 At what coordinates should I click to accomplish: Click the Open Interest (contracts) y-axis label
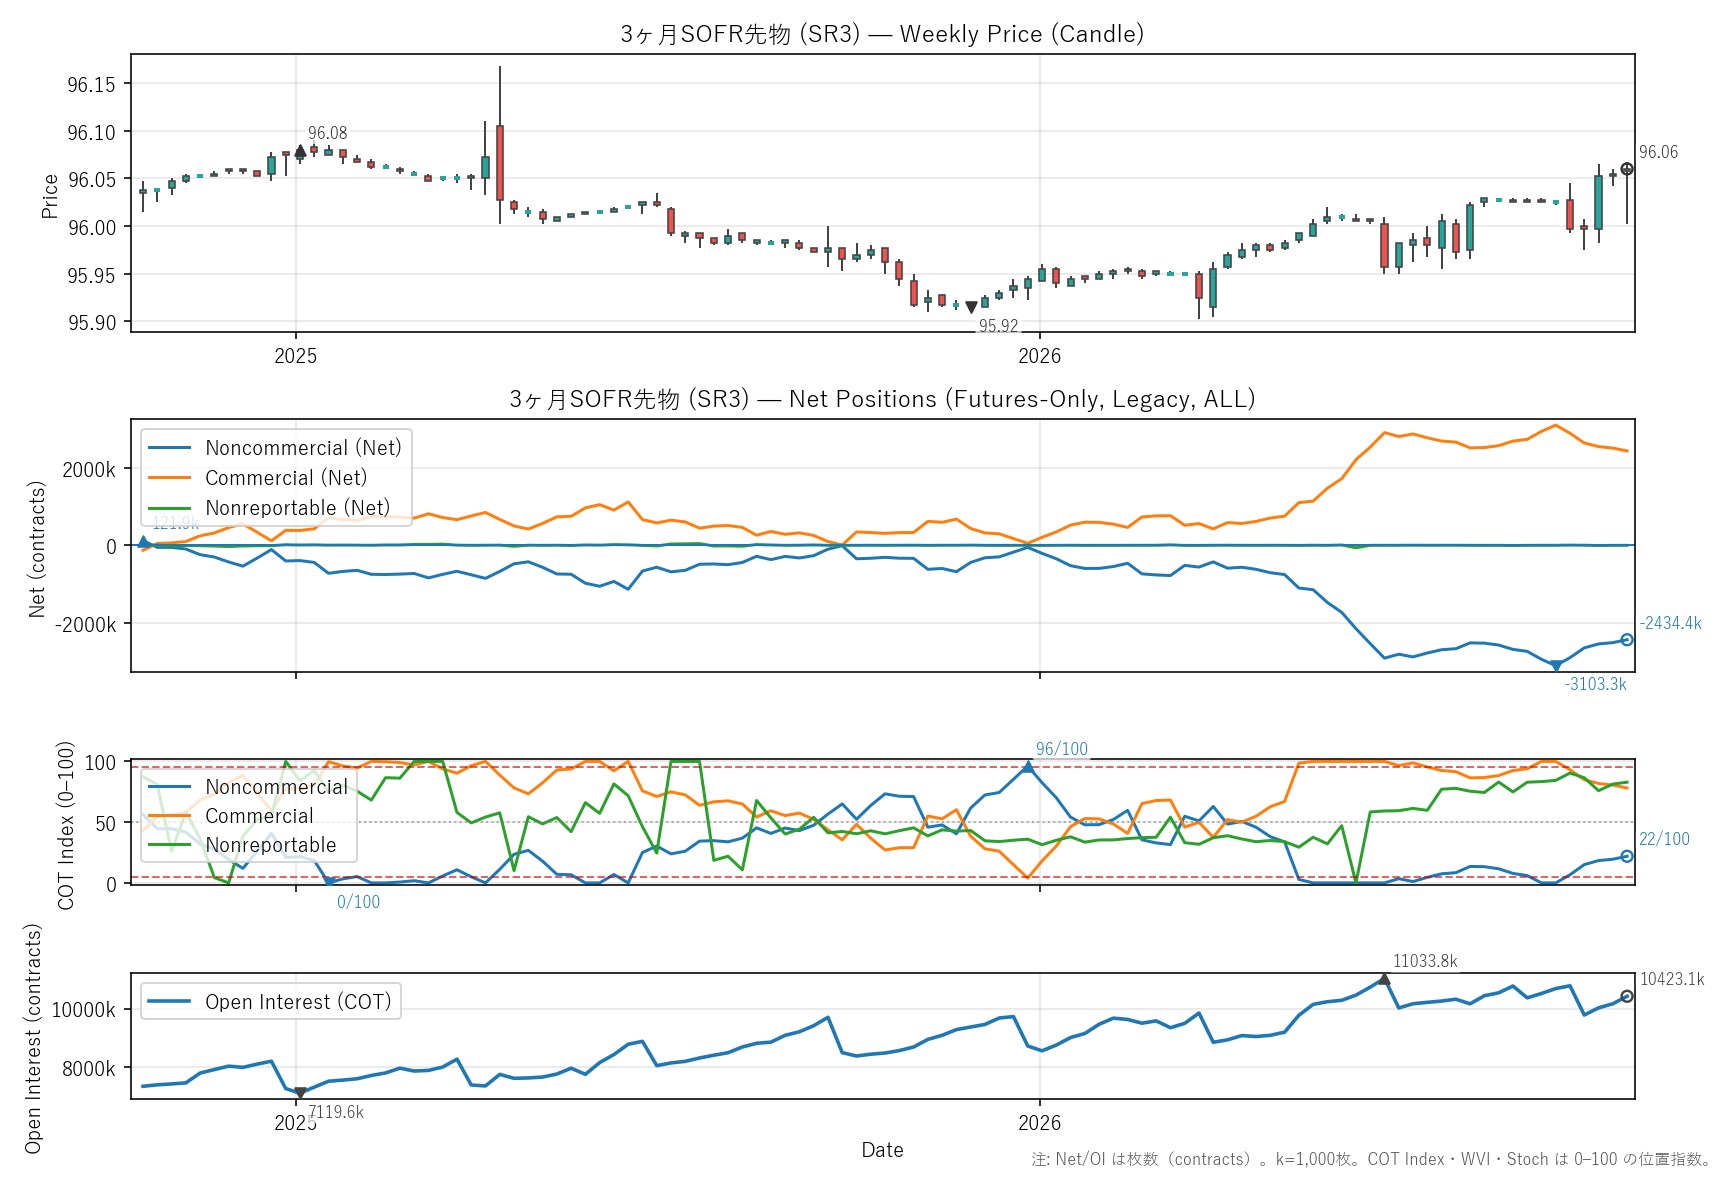(x=33, y=1038)
